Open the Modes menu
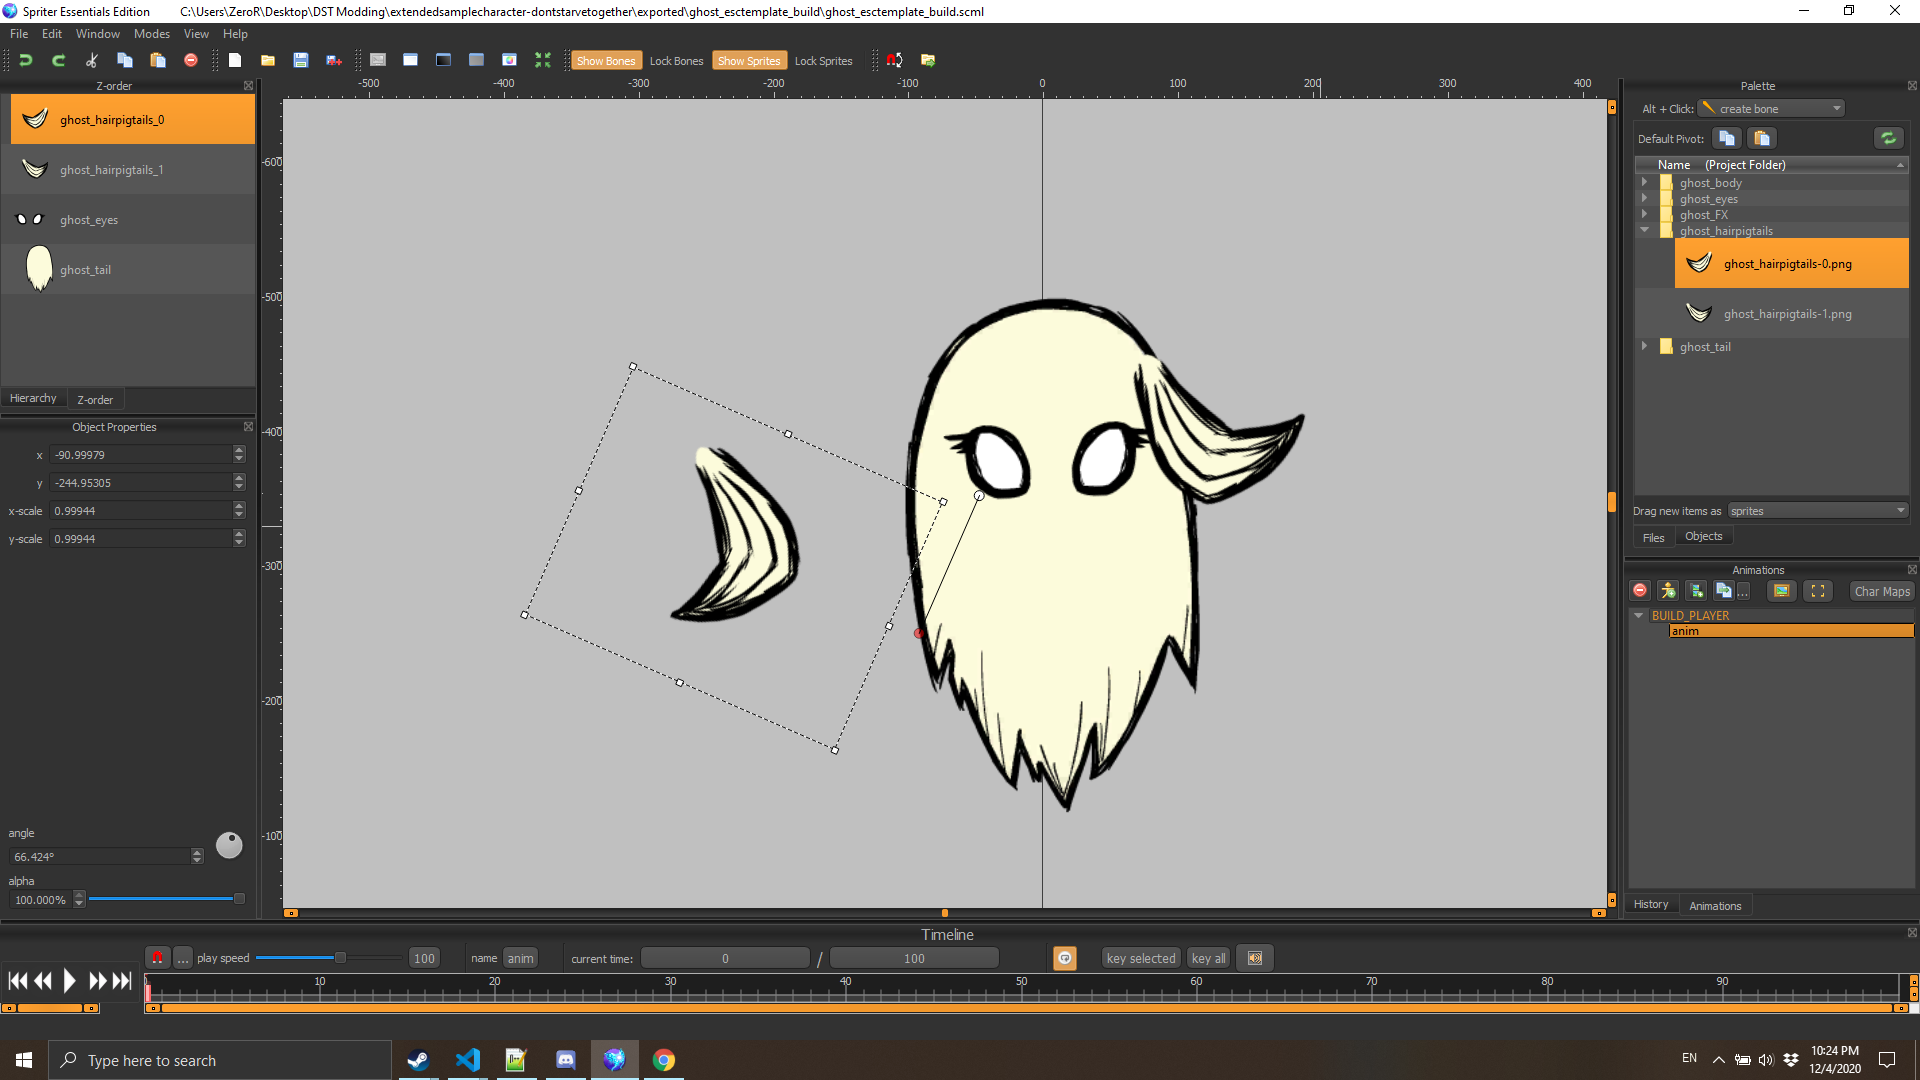 click(x=151, y=34)
